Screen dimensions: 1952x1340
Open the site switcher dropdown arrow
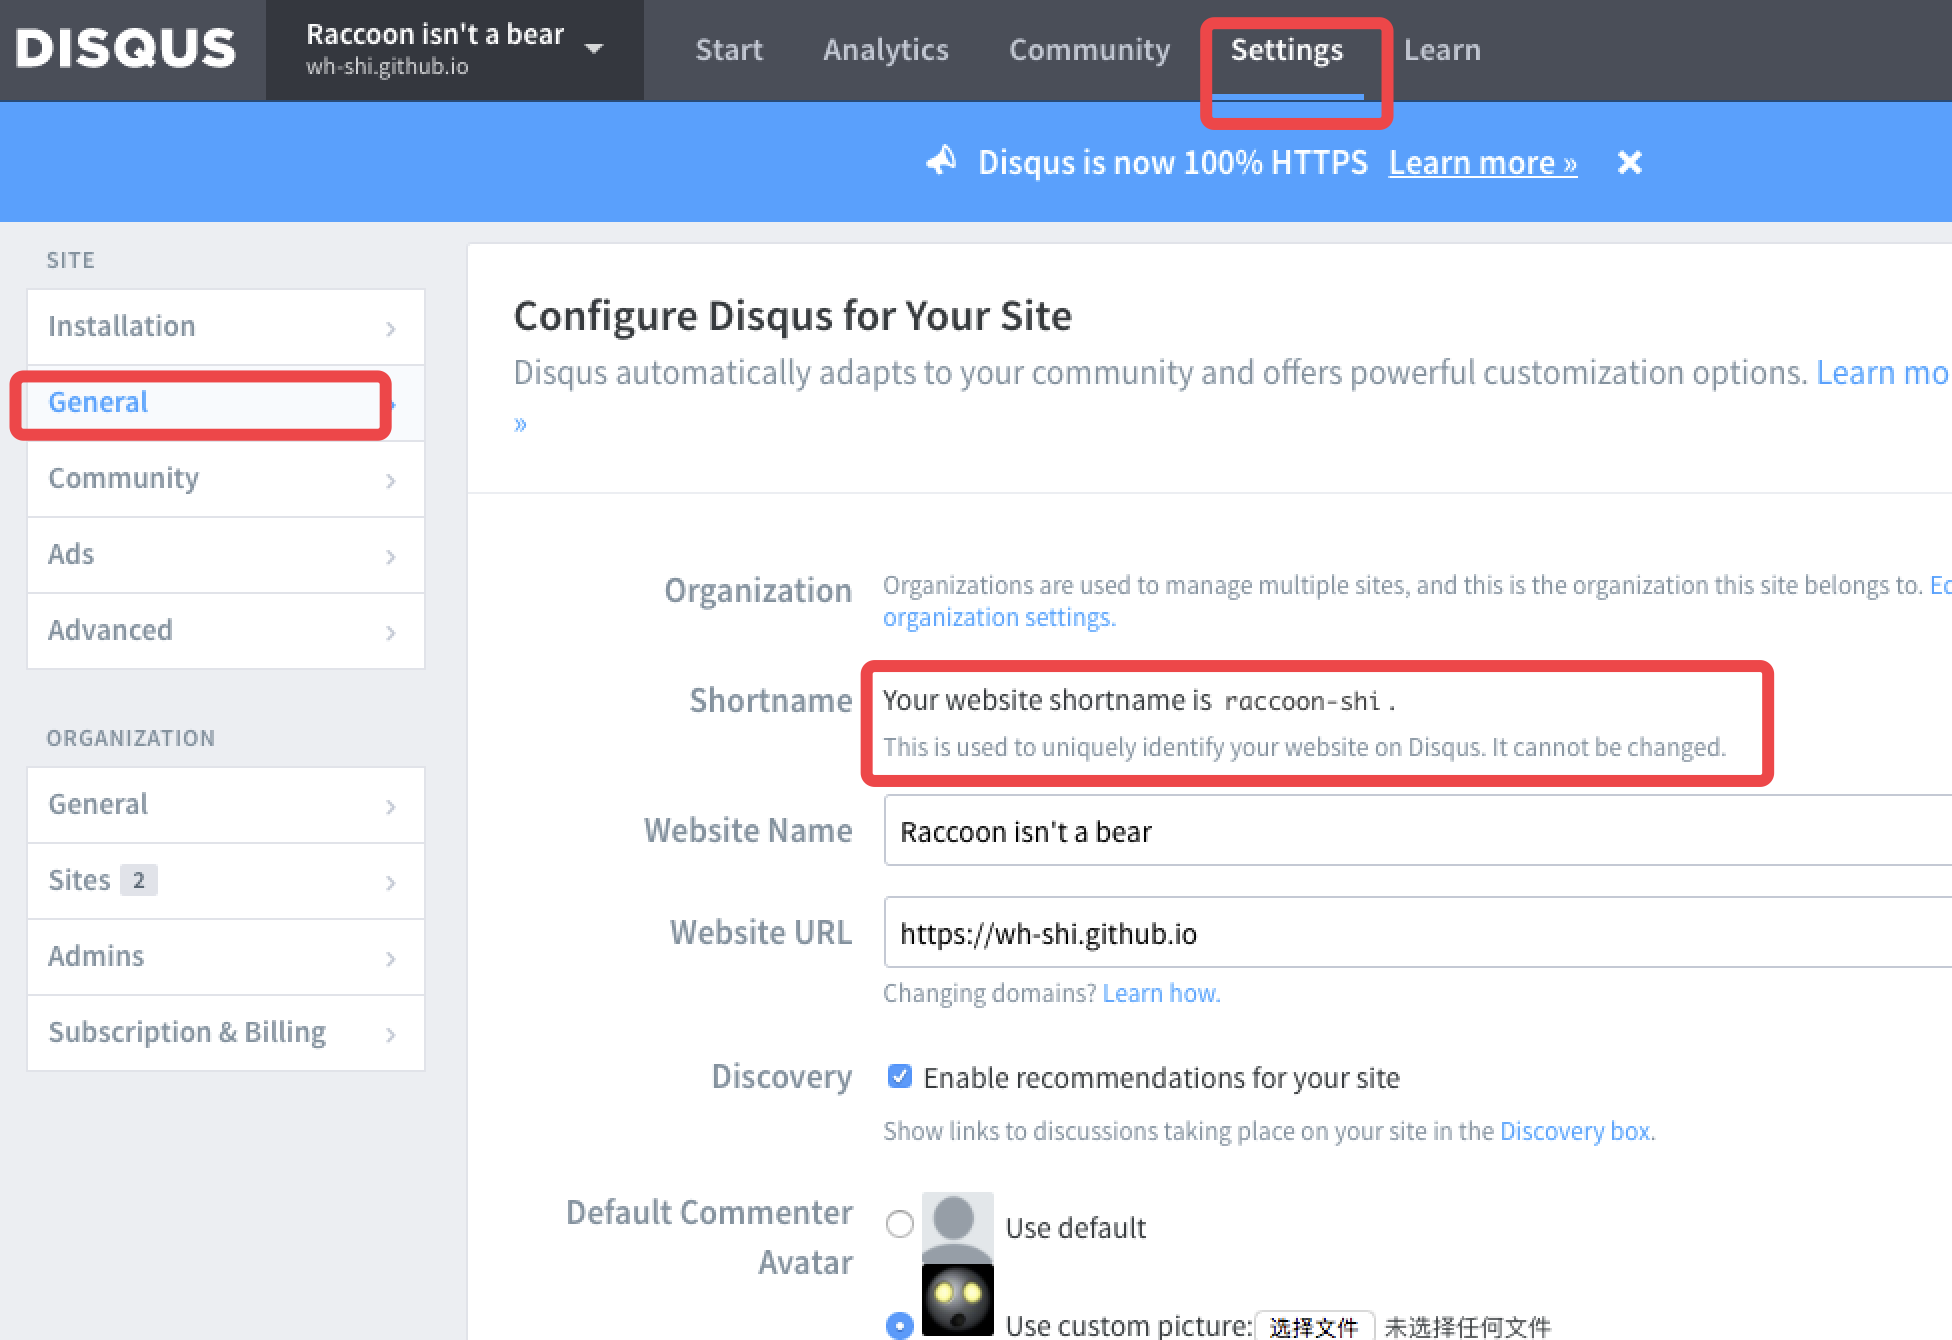tap(594, 48)
